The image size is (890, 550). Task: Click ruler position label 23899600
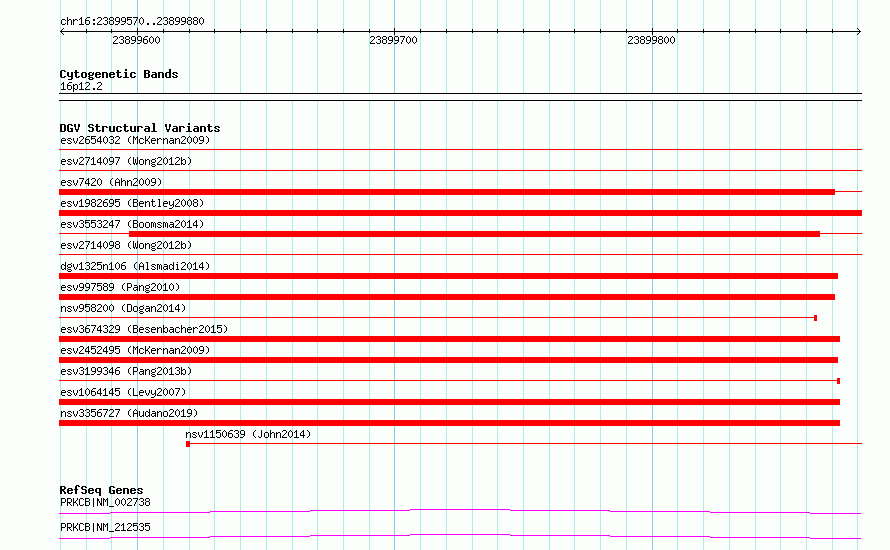tap(136, 40)
